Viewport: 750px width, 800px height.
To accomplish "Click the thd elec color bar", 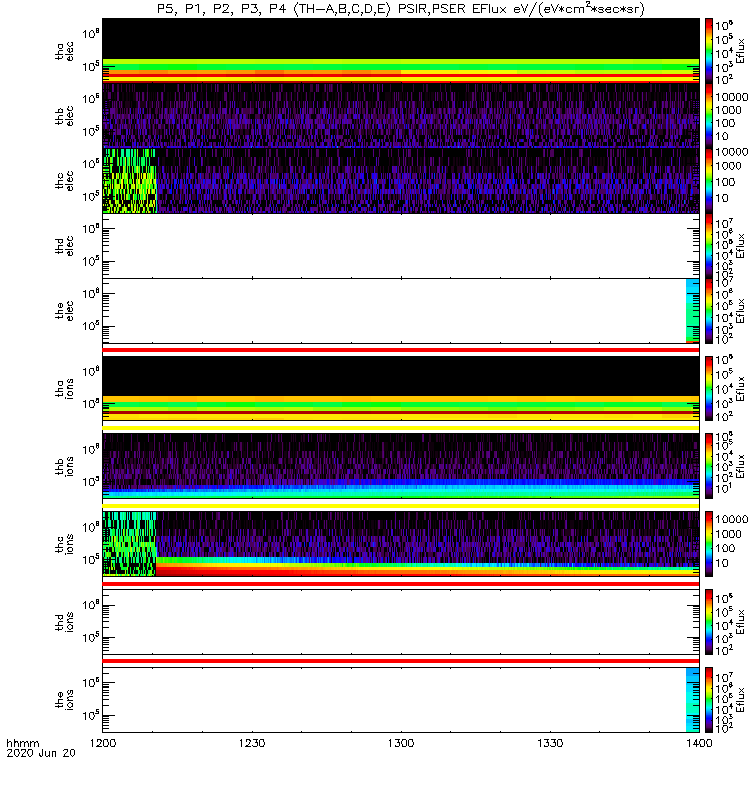I will tap(709, 245).
